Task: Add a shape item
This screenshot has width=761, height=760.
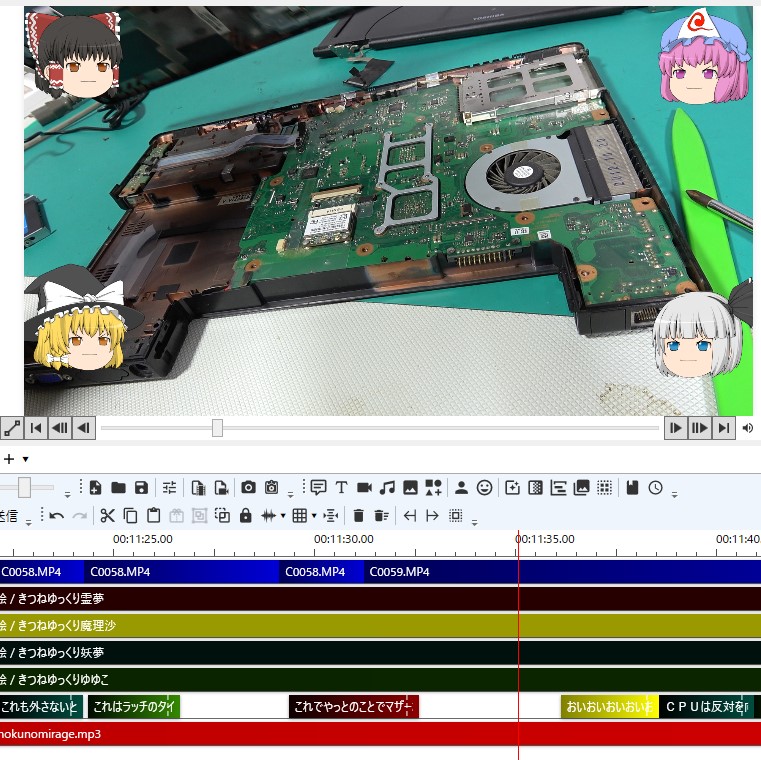Action: pyautogui.click(x=433, y=487)
